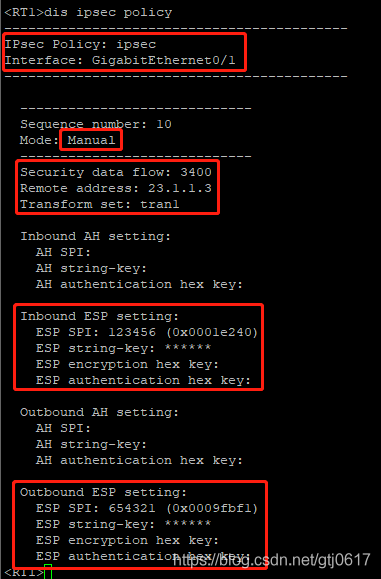
Task: Click the final <RT1> prompt
Action: pyautogui.click(x=24, y=573)
